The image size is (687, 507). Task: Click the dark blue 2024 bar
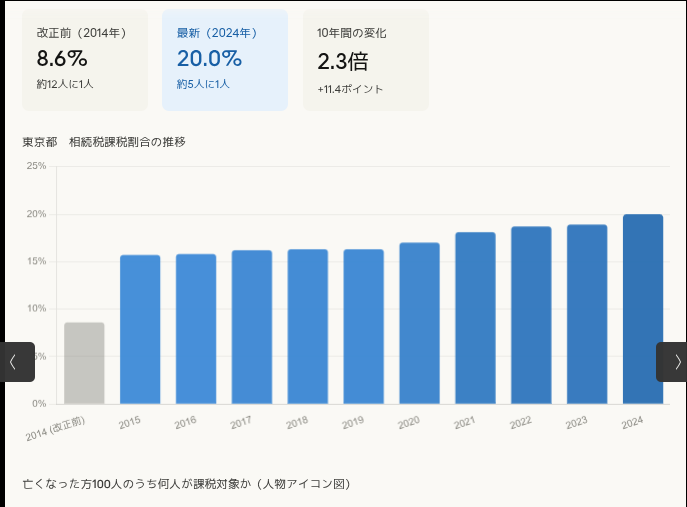(643, 309)
